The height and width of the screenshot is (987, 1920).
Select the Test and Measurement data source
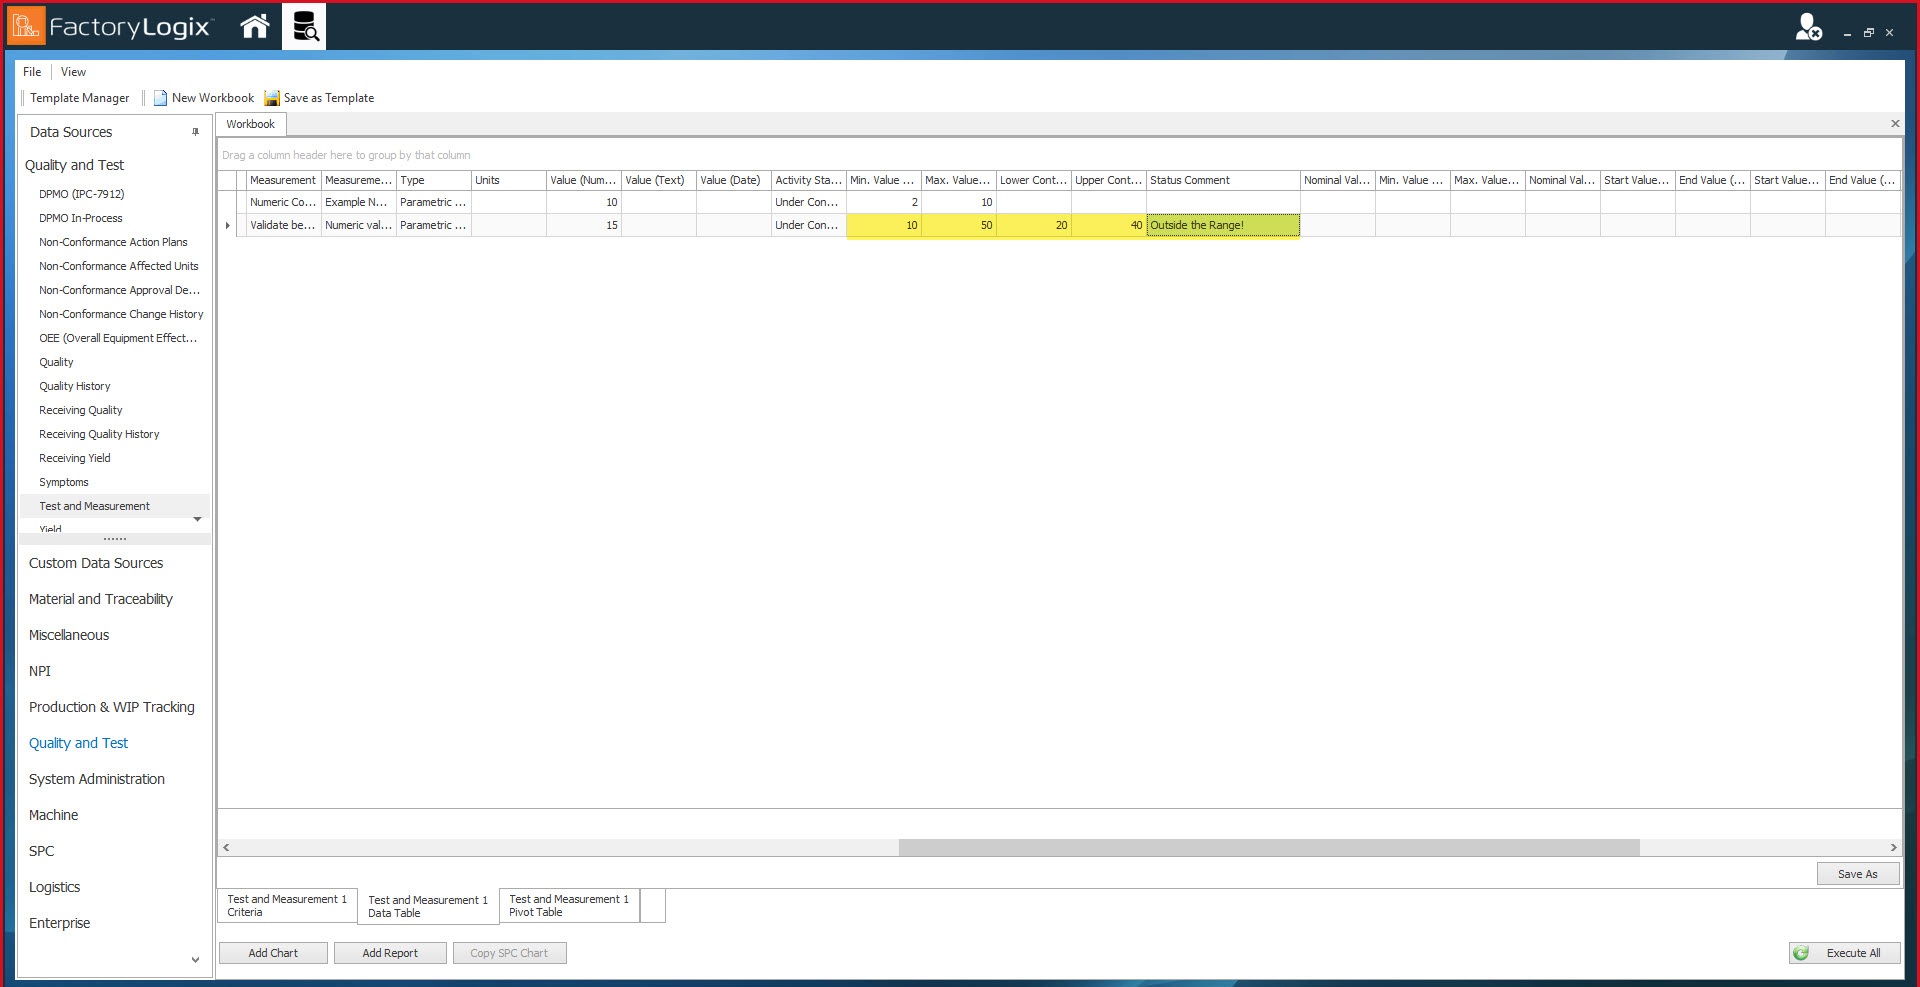click(x=94, y=505)
